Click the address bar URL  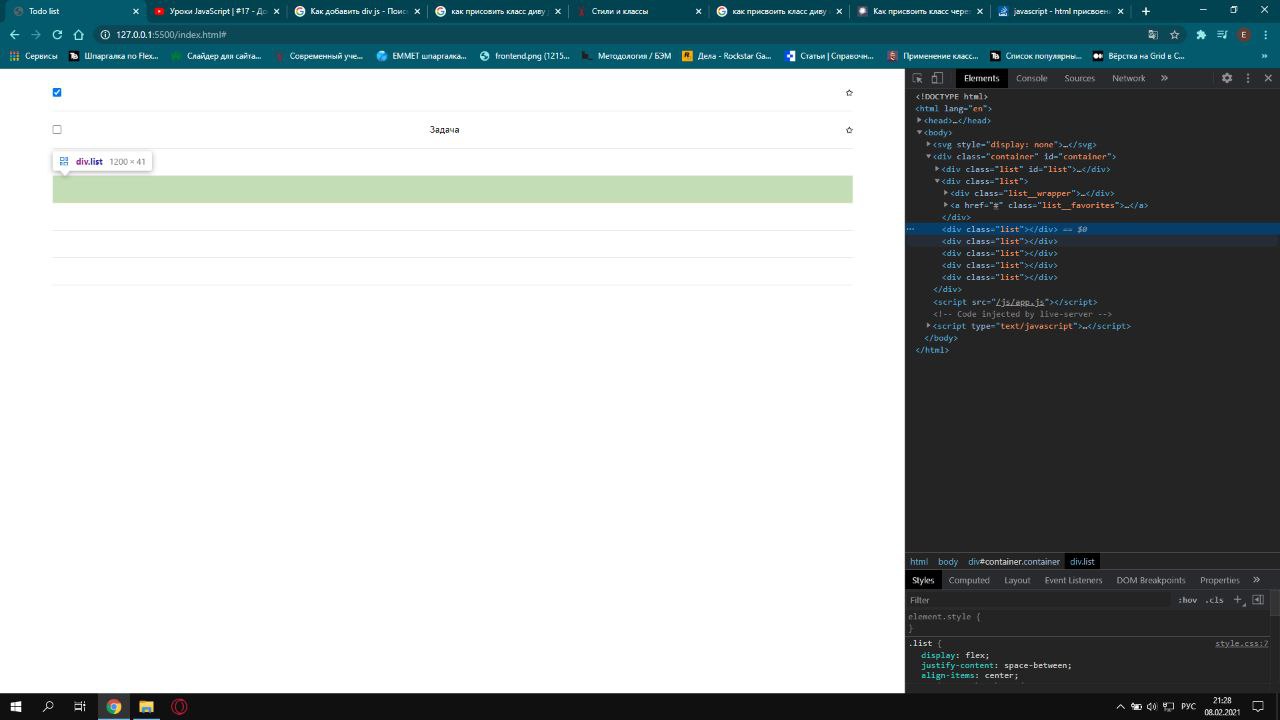171,34
